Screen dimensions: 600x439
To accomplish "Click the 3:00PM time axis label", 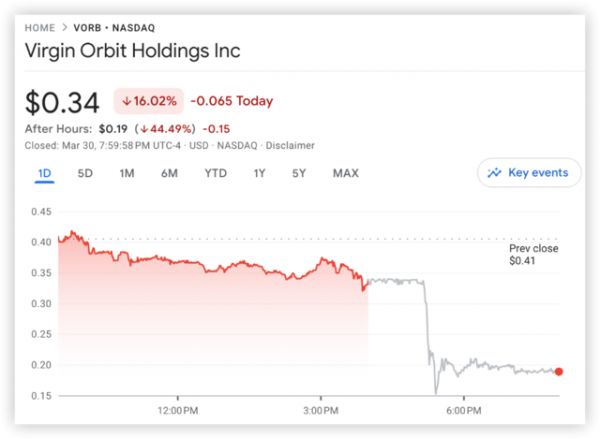I will click(x=322, y=410).
